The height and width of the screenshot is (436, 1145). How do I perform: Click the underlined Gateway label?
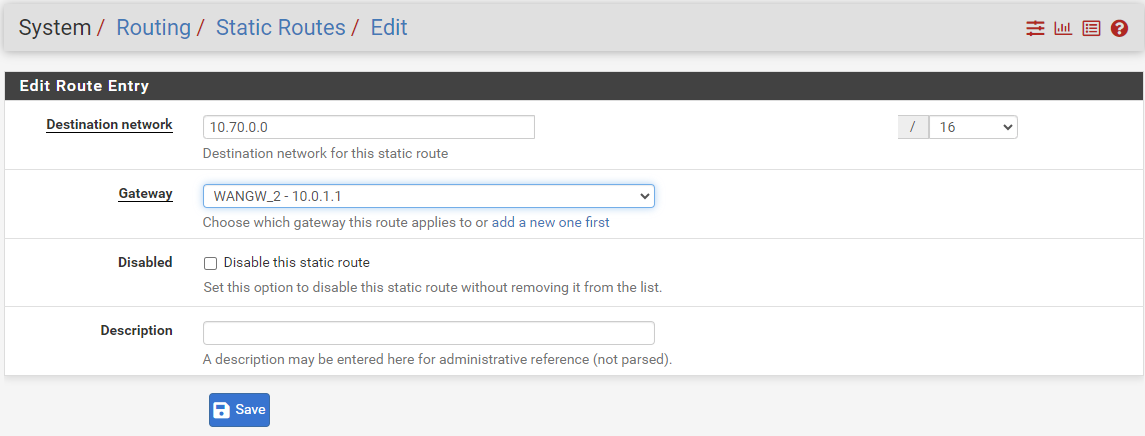pyautogui.click(x=145, y=194)
